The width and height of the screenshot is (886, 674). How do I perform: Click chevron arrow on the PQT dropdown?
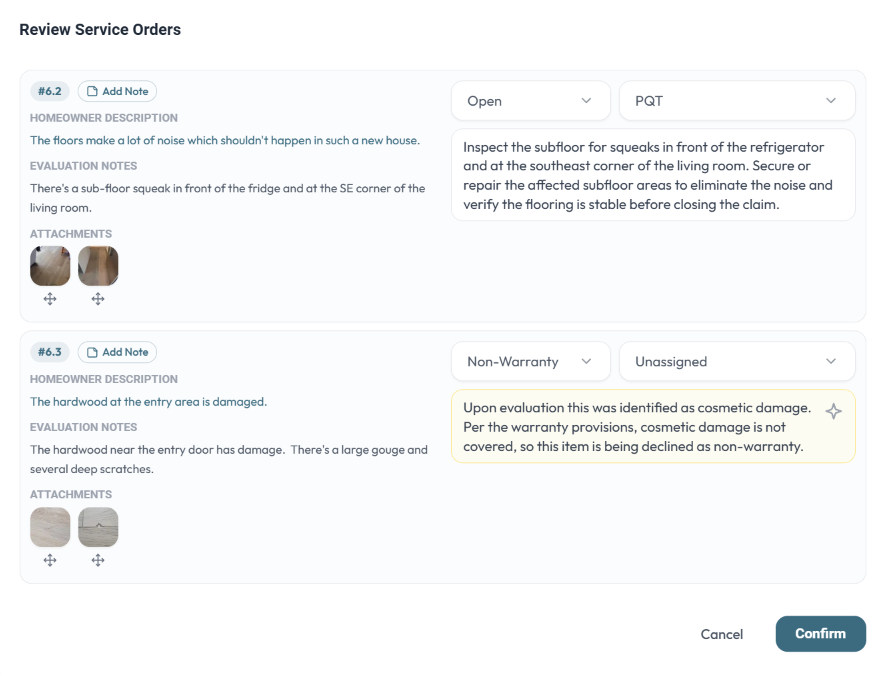pos(831,101)
